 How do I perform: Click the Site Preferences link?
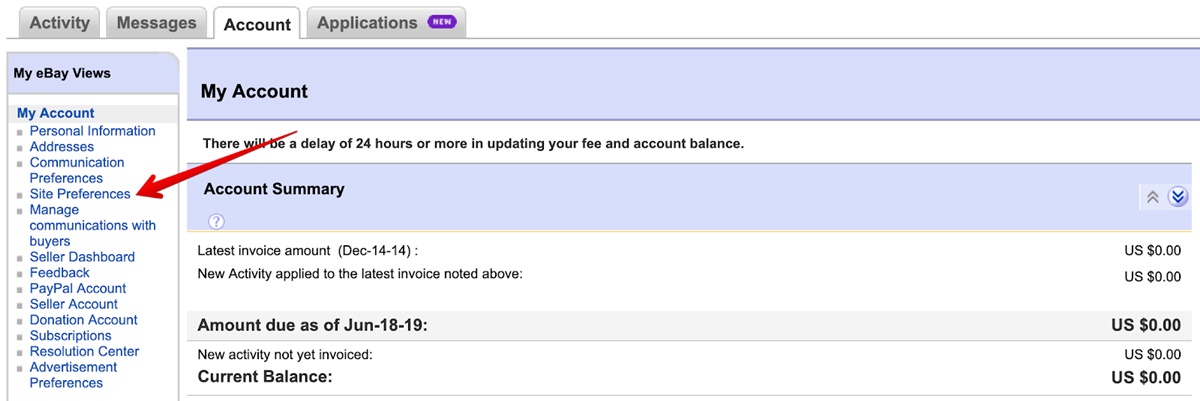[80, 194]
